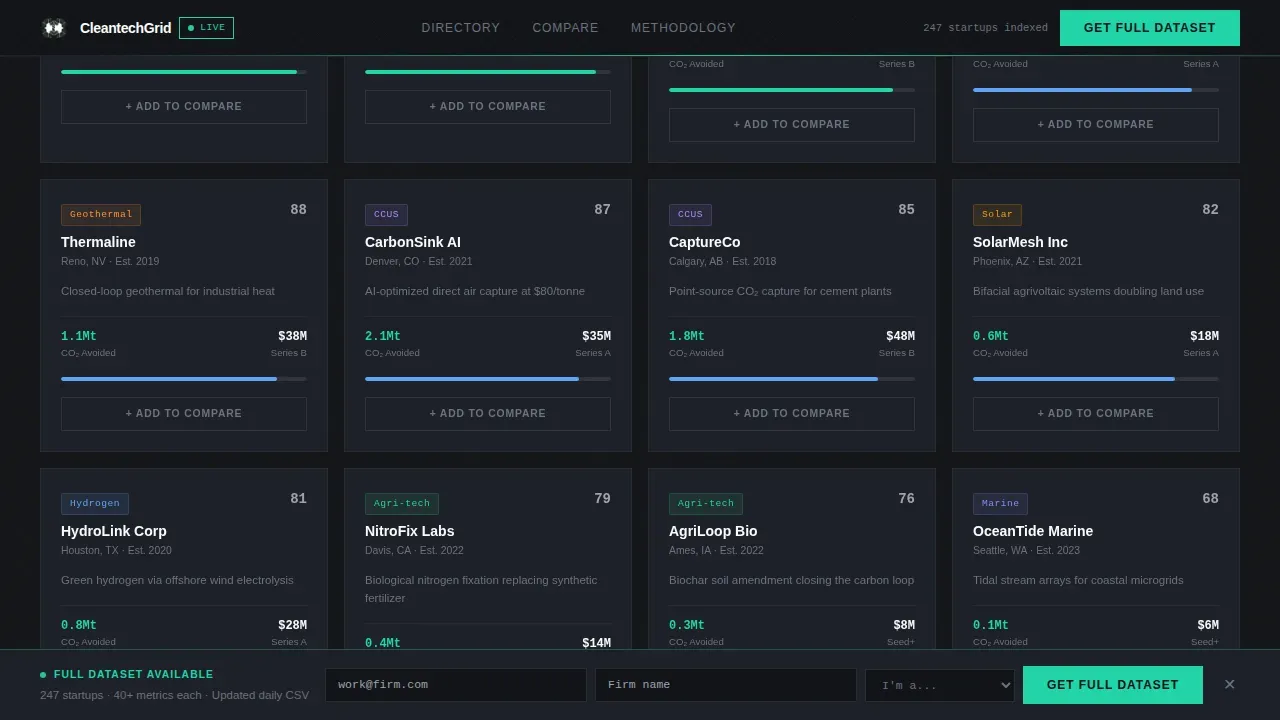Viewport: 1280px width, 720px height.
Task: Open the SolarMesh Inc company title
Action: point(1020,242)
